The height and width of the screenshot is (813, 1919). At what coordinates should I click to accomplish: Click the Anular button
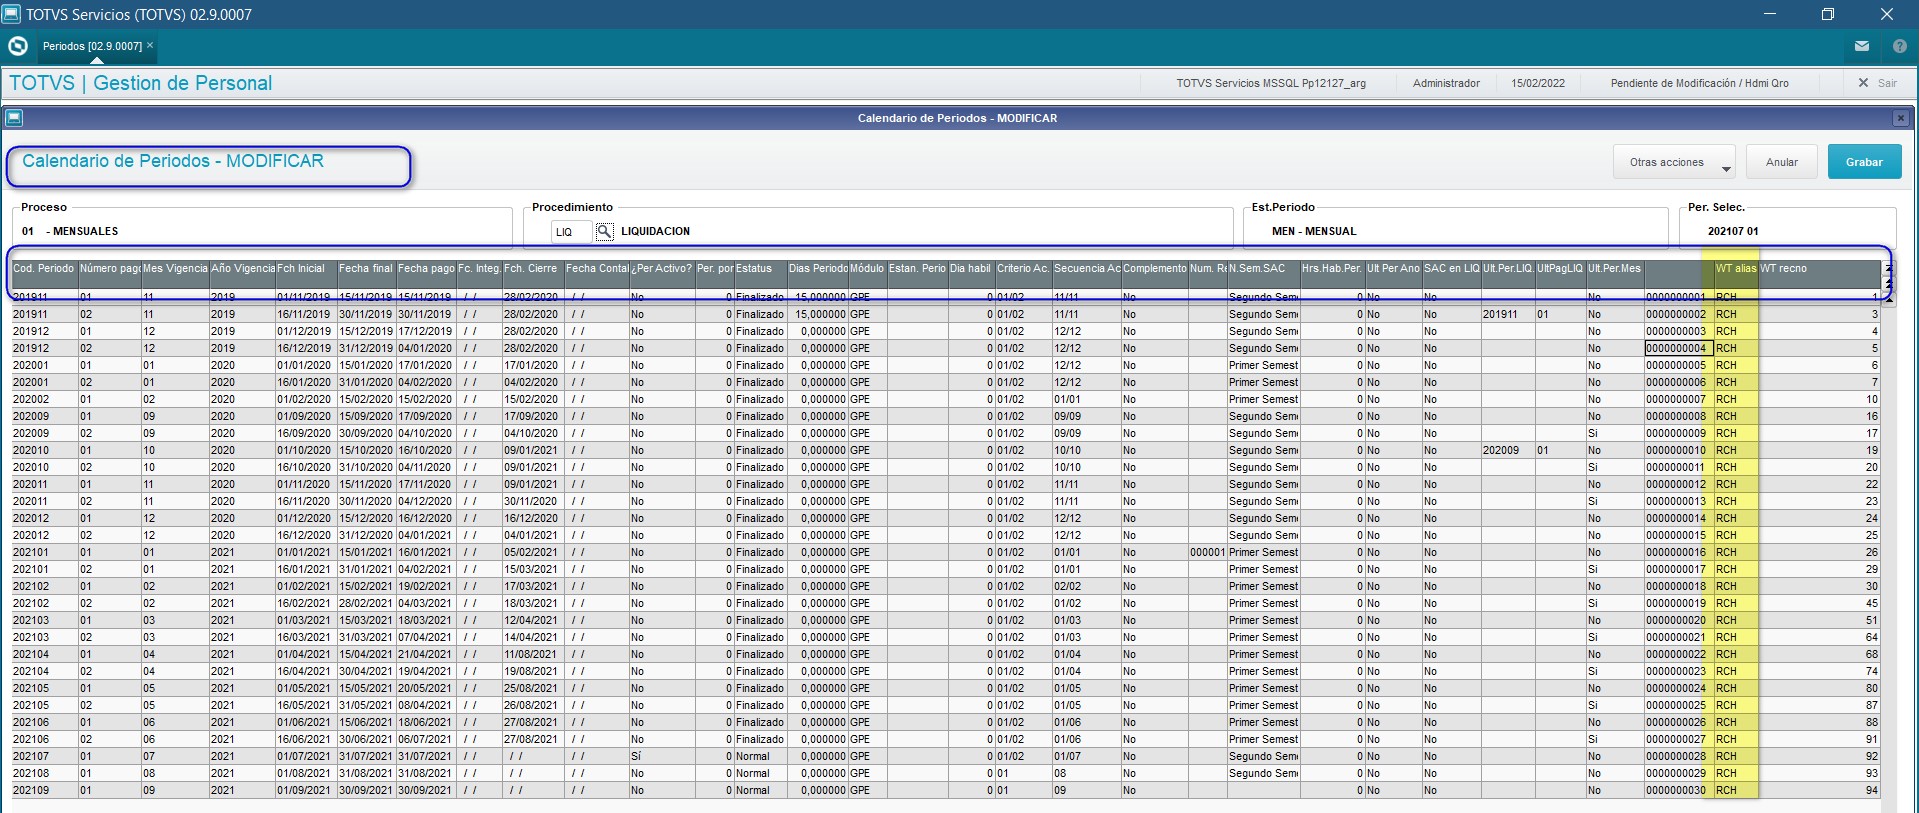[1781, 162]
